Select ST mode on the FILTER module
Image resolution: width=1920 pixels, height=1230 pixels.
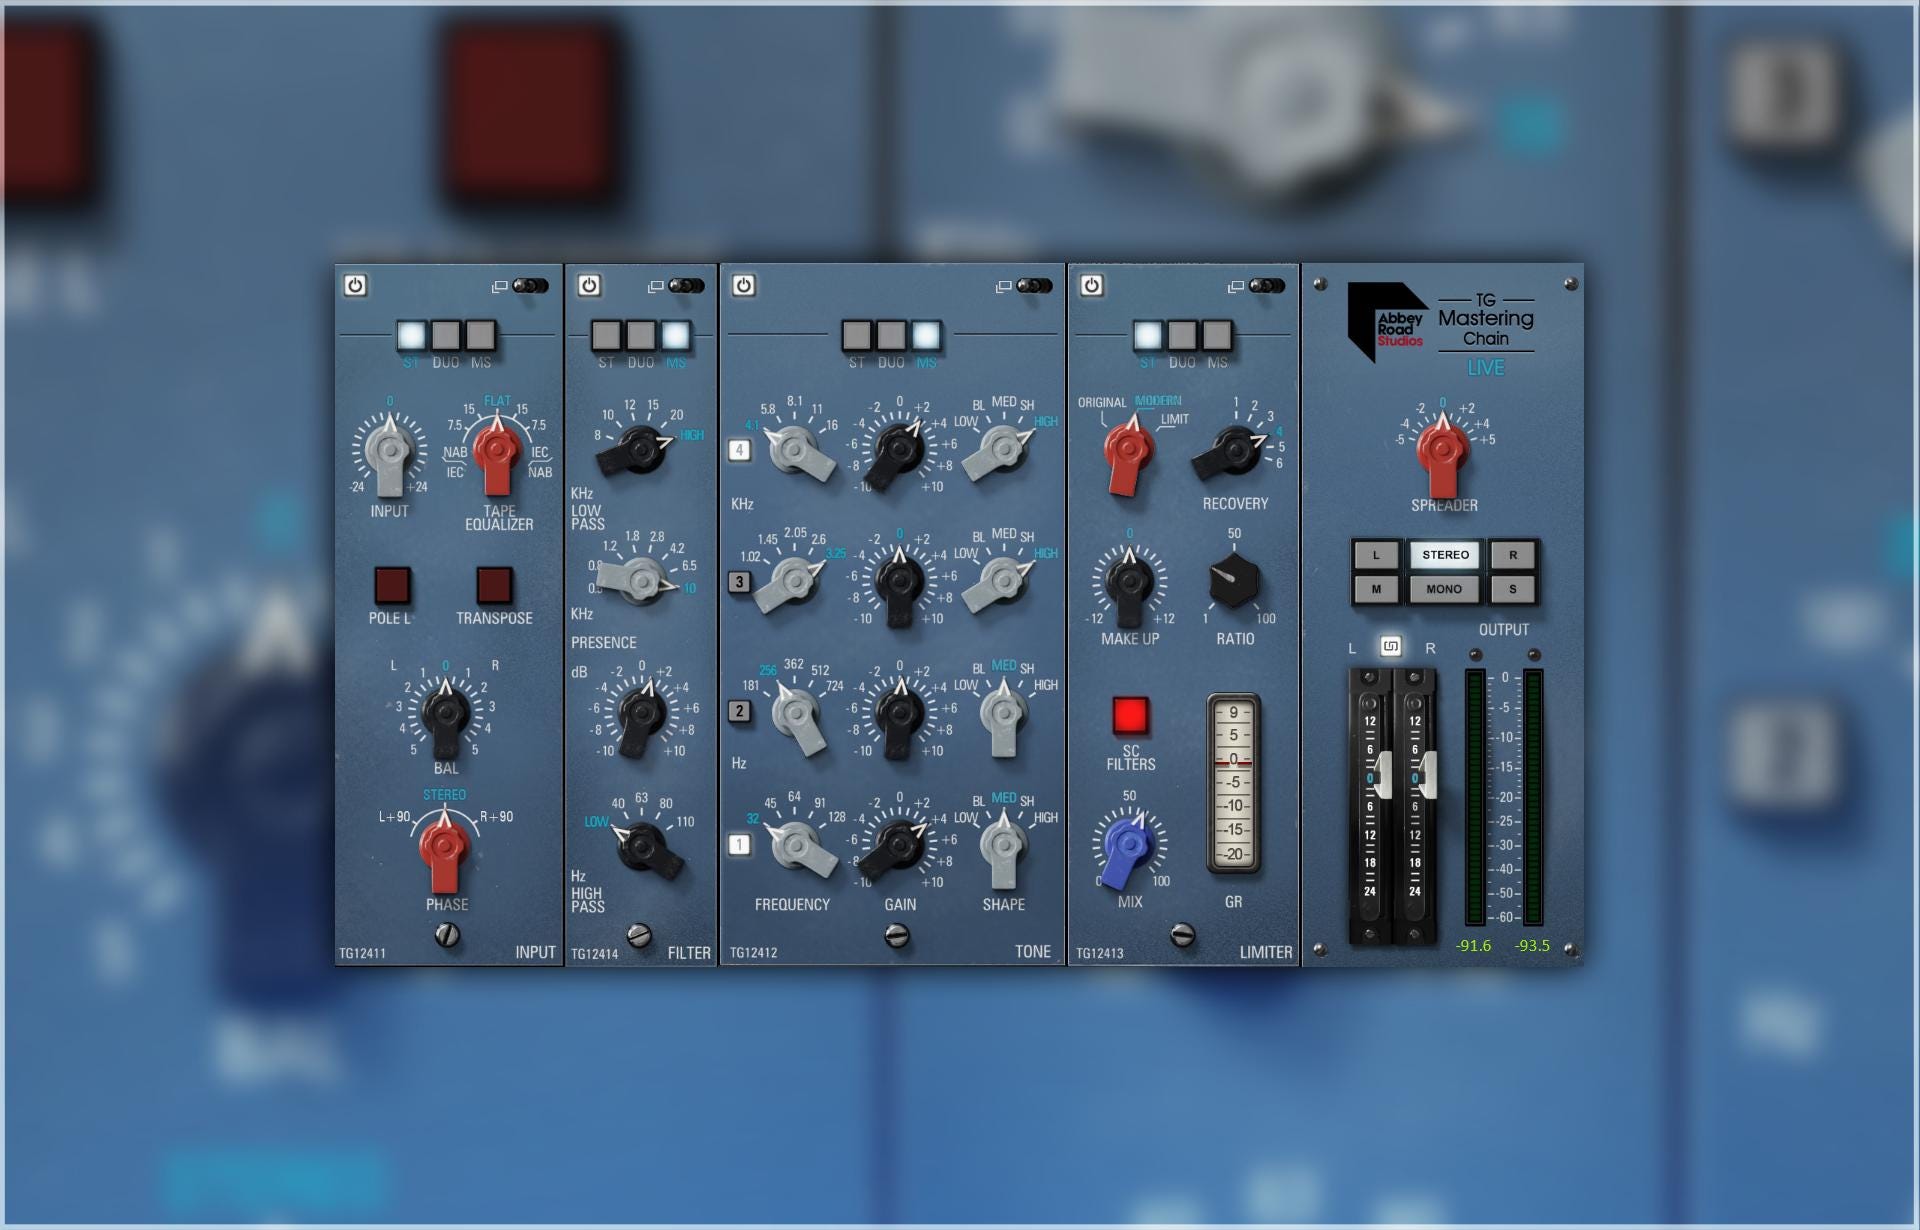coord(606,336)
